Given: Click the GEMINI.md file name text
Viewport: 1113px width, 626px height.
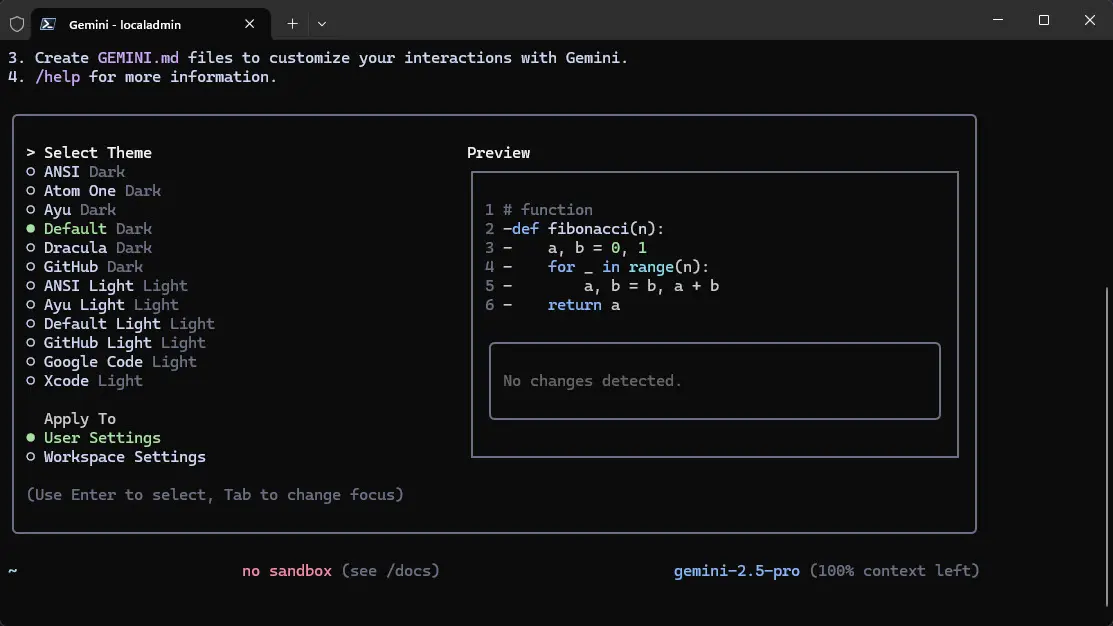Looking at the screenshot, I should tap(138, 57).
